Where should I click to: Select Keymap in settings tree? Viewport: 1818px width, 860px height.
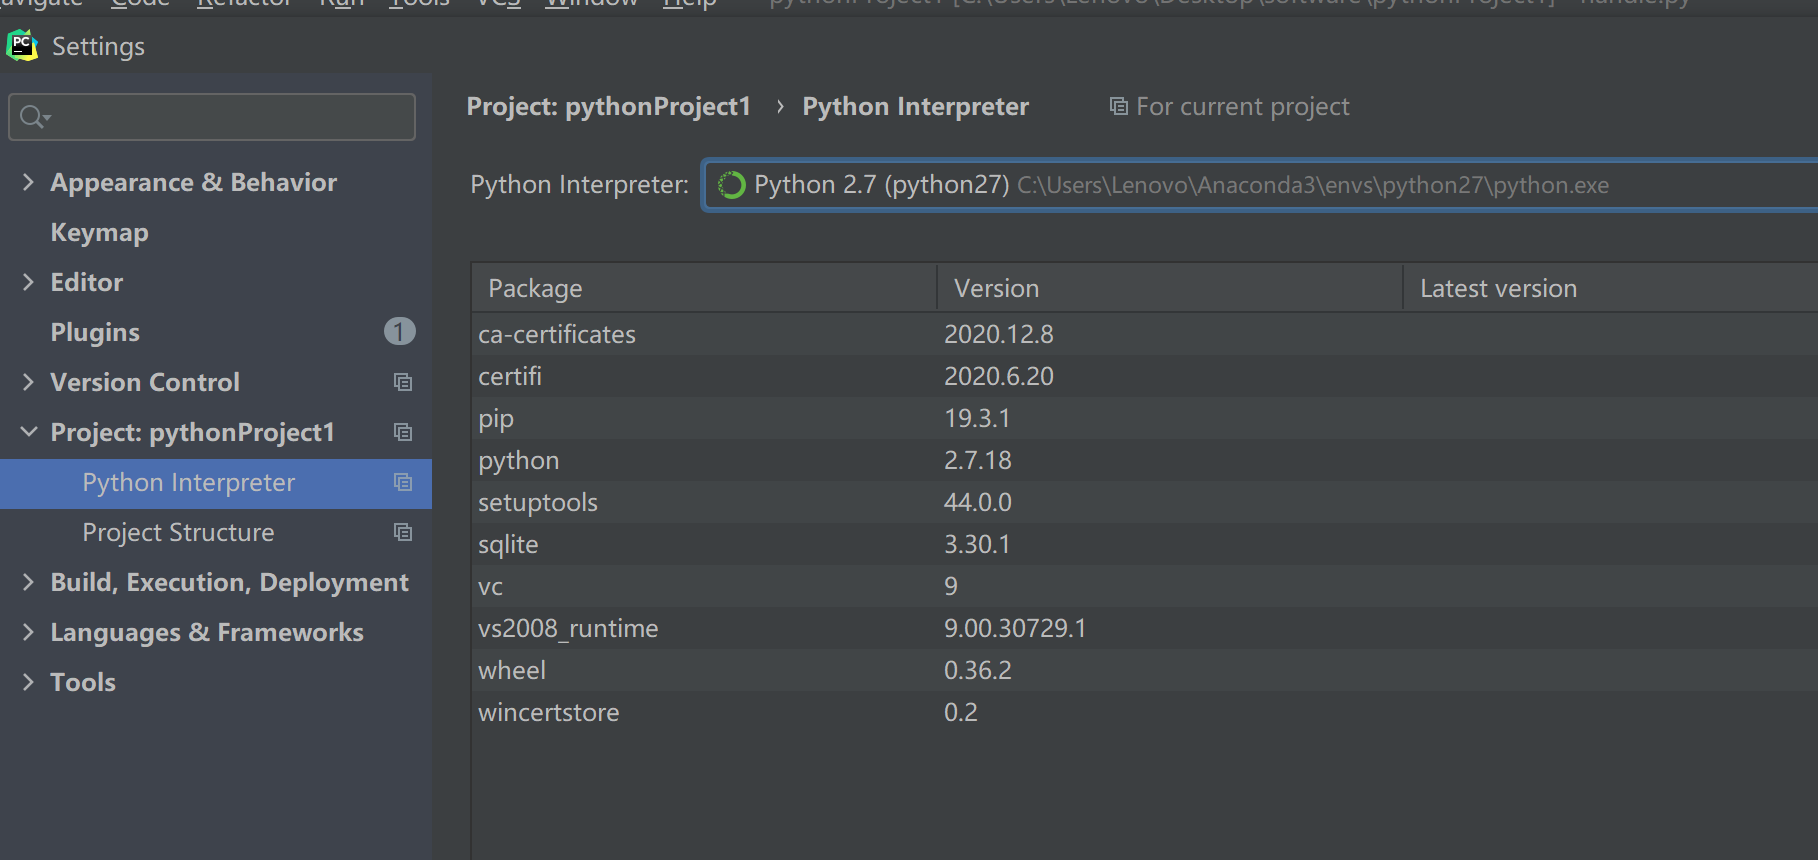[99, 232]
